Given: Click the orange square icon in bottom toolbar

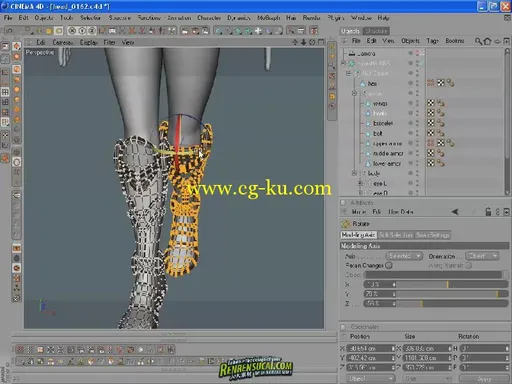Looking at the screenshot, I should (40, 350).
